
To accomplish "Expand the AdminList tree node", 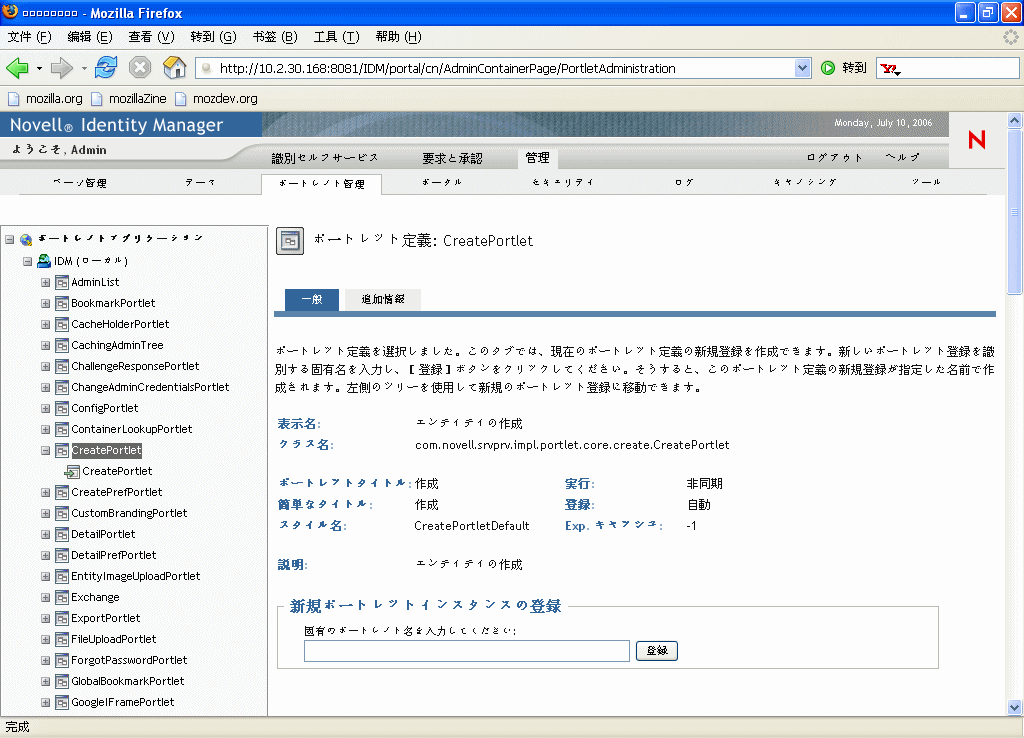I will [44, 282].
